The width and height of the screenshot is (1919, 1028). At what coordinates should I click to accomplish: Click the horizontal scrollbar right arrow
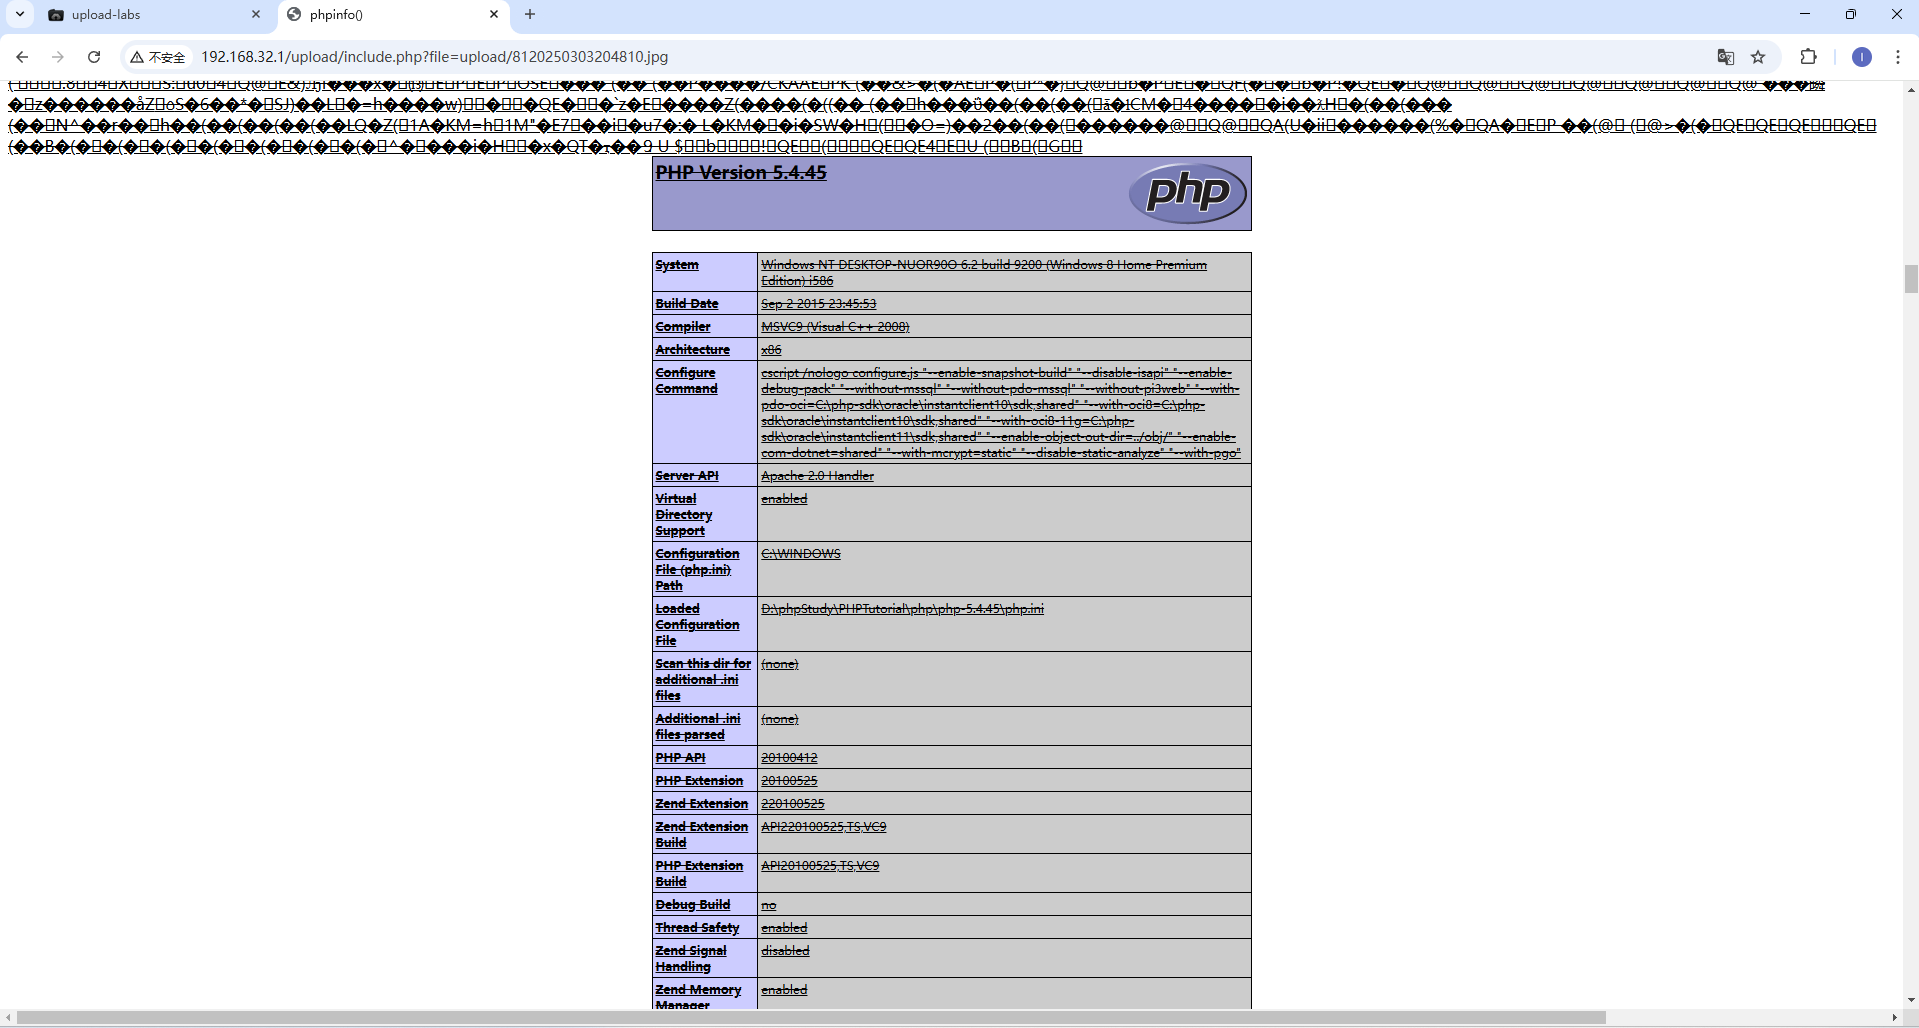pos(1894,1018)
